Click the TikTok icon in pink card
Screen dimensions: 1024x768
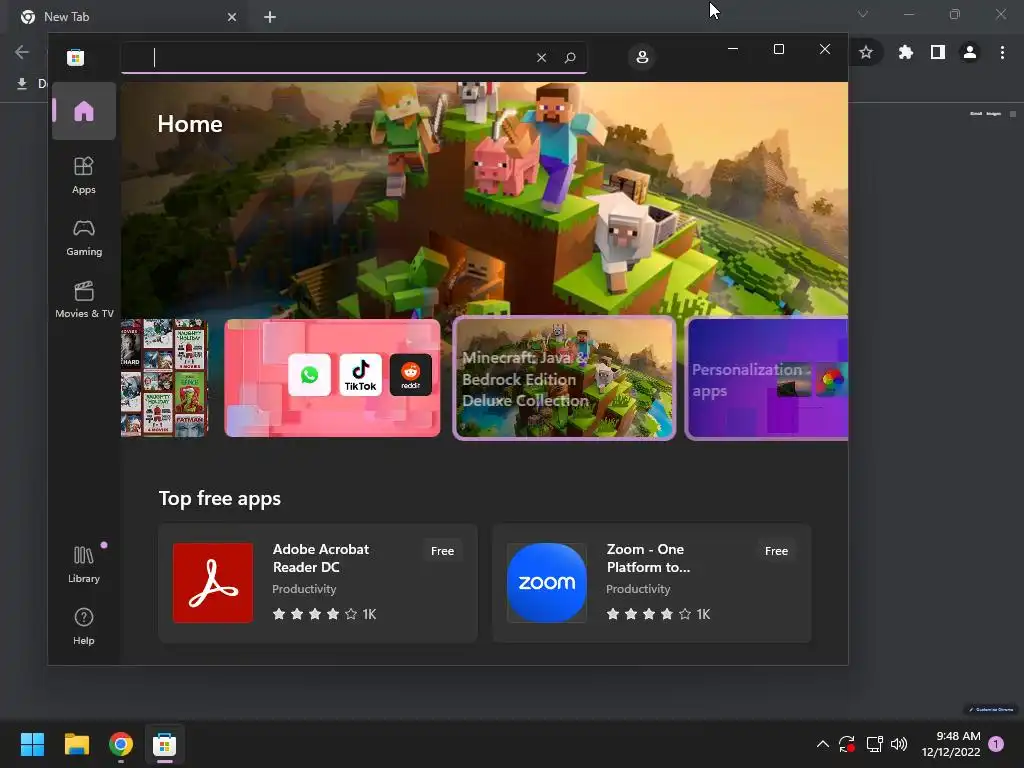coord(360,375)
